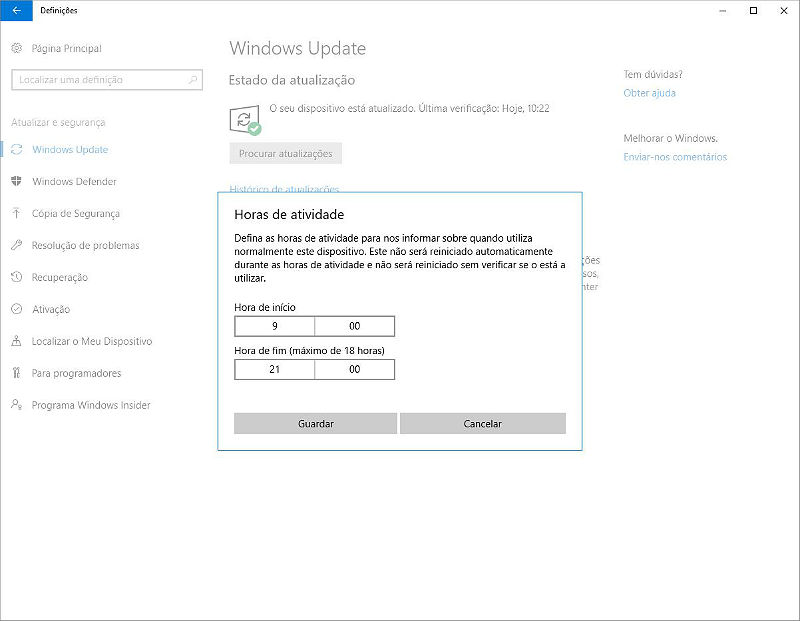Image resolution: width=800 pixels, height=621 pixels.
Task: Click the Hora de fim (máximo de 18 horas) label
Action: [309, 351]
